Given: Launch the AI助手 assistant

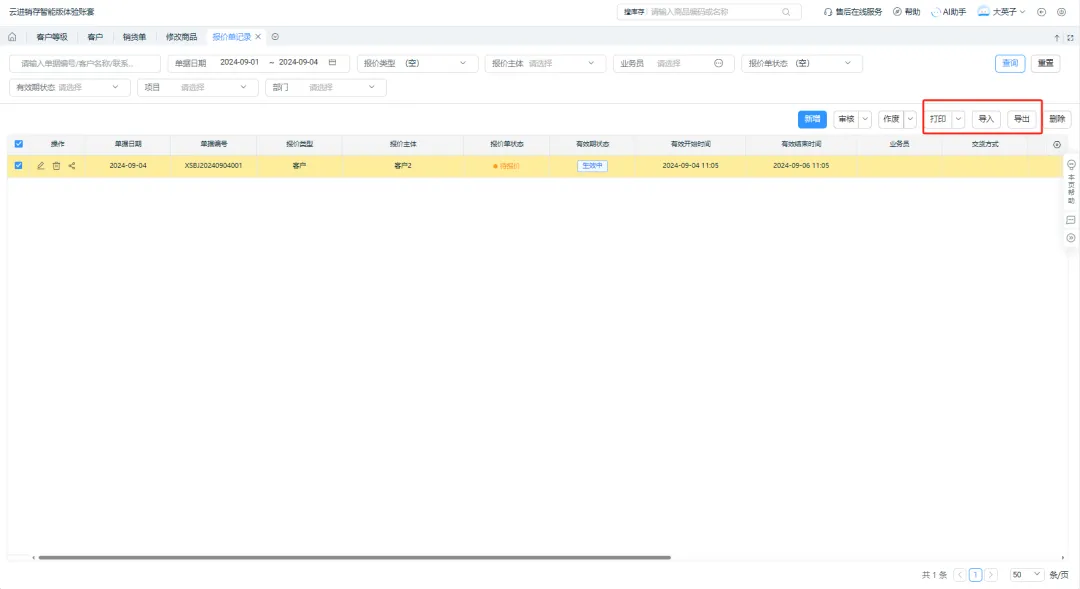Looking at the screenshot, I should [x=948, y=12].
